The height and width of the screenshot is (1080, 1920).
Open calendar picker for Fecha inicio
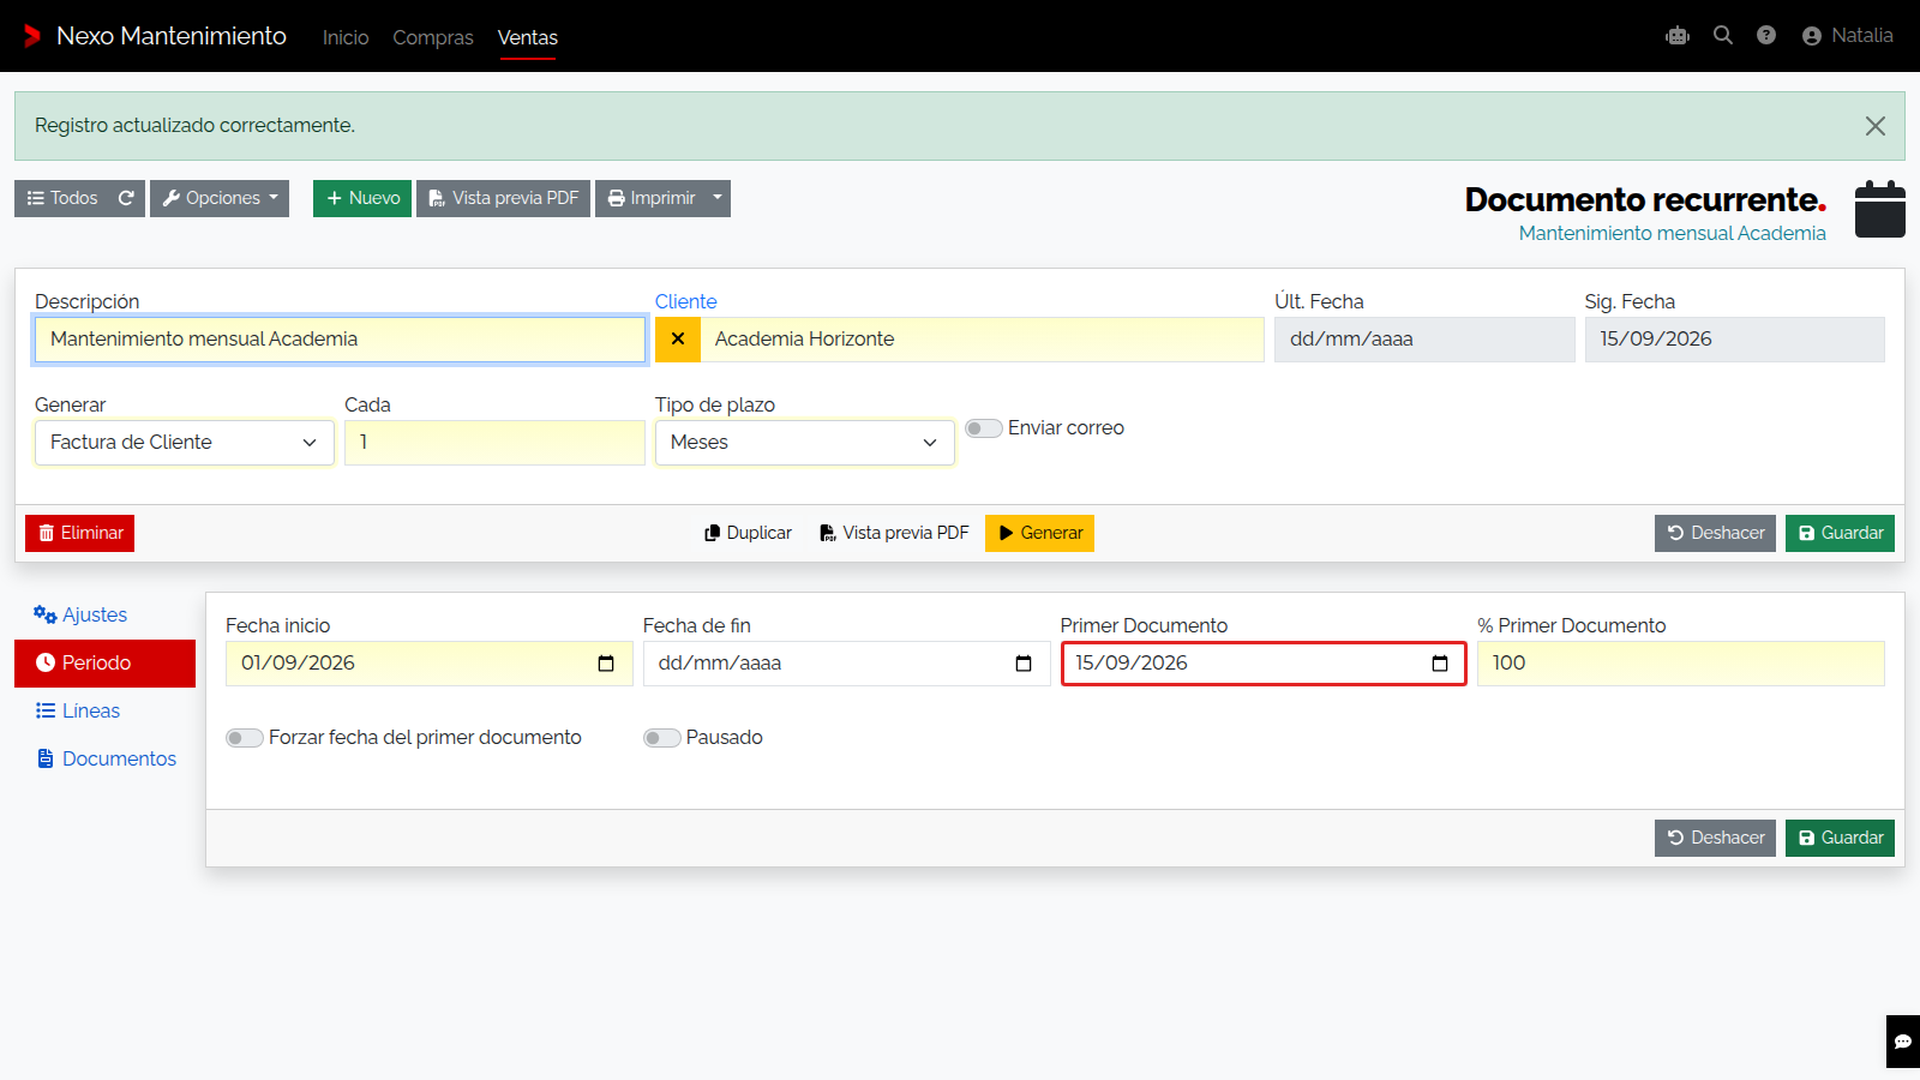point(606,664)
